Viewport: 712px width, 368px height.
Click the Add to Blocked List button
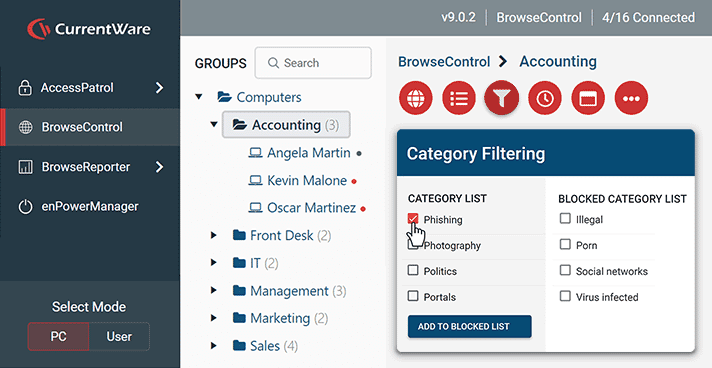tap(470, 326)
